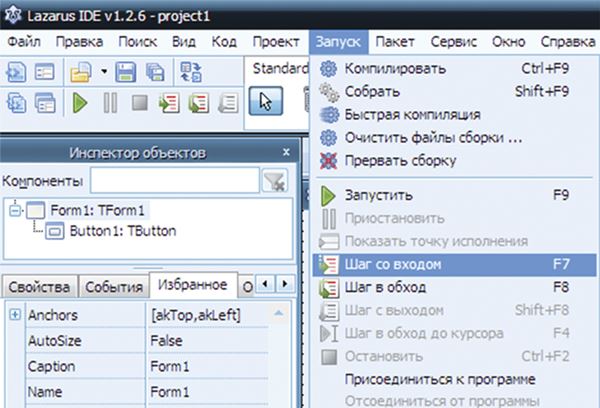Click the View Units toolbar icon
Viewport: 600px width, 408px height.
point(16,103)
